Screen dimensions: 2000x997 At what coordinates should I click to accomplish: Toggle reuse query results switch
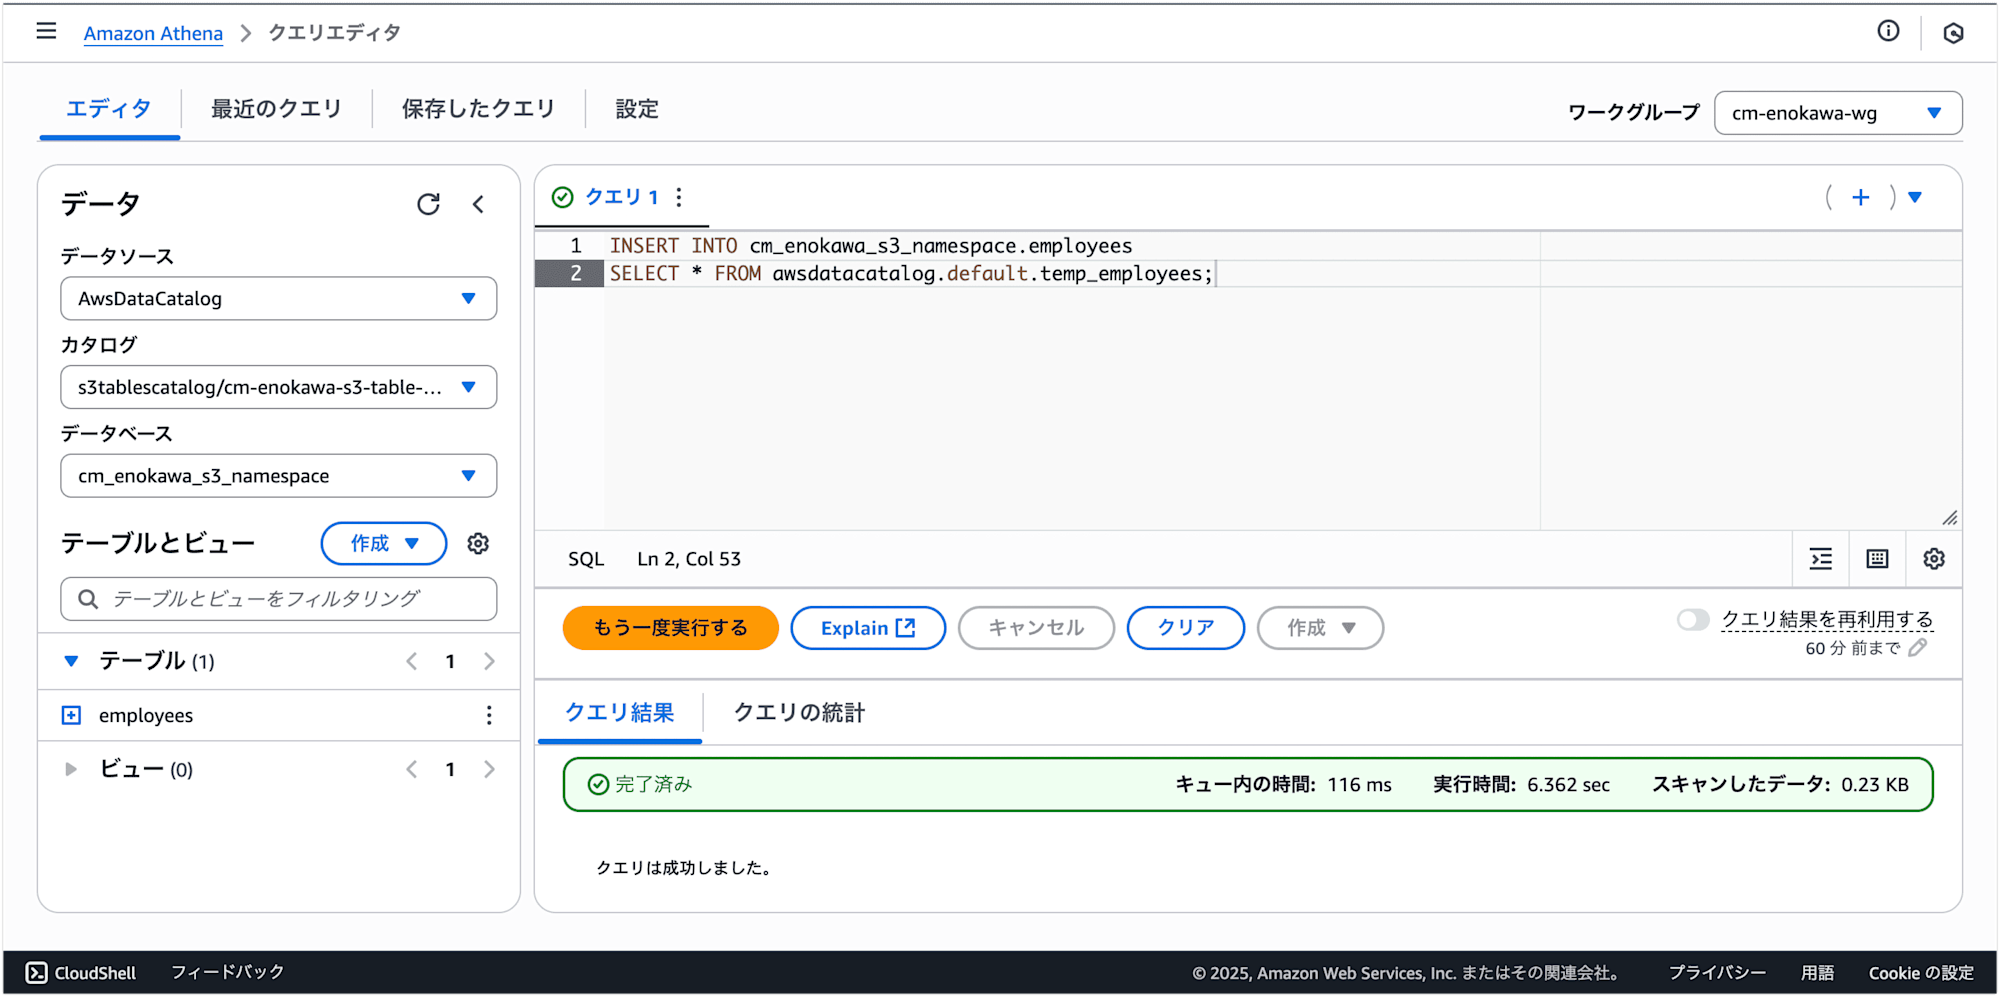pos(1693,620)
